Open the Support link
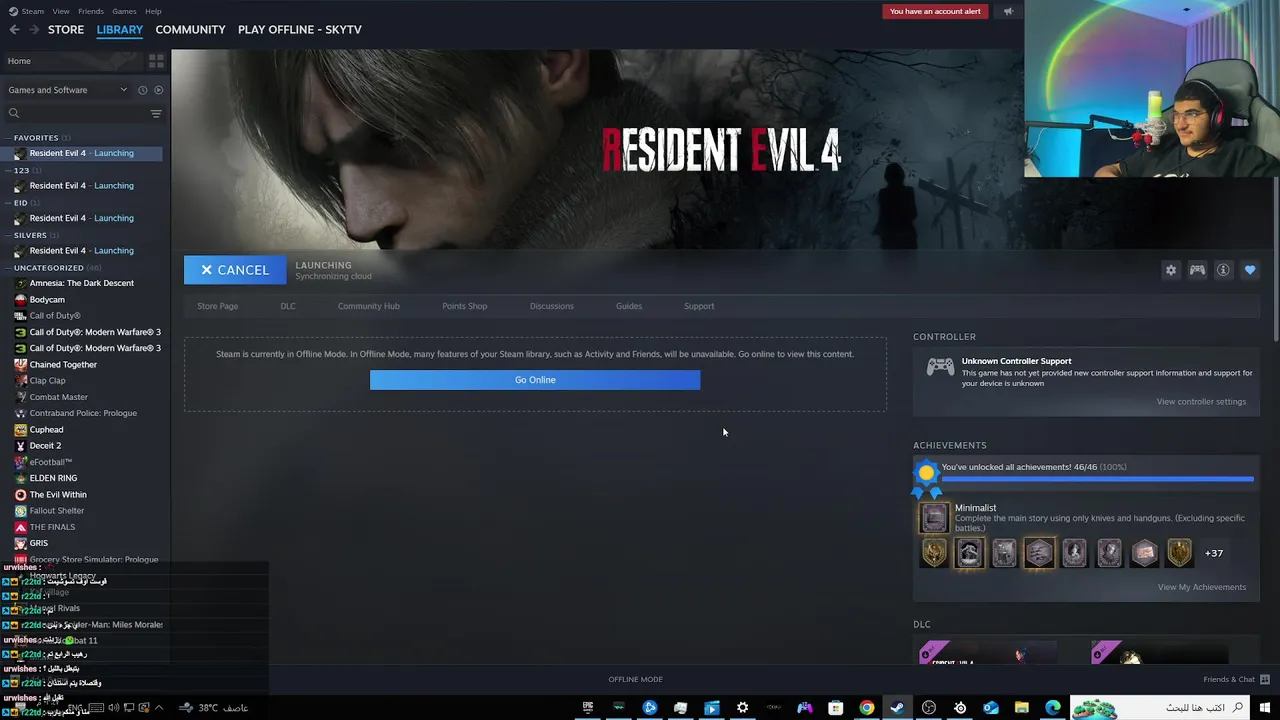 point(699,306)
